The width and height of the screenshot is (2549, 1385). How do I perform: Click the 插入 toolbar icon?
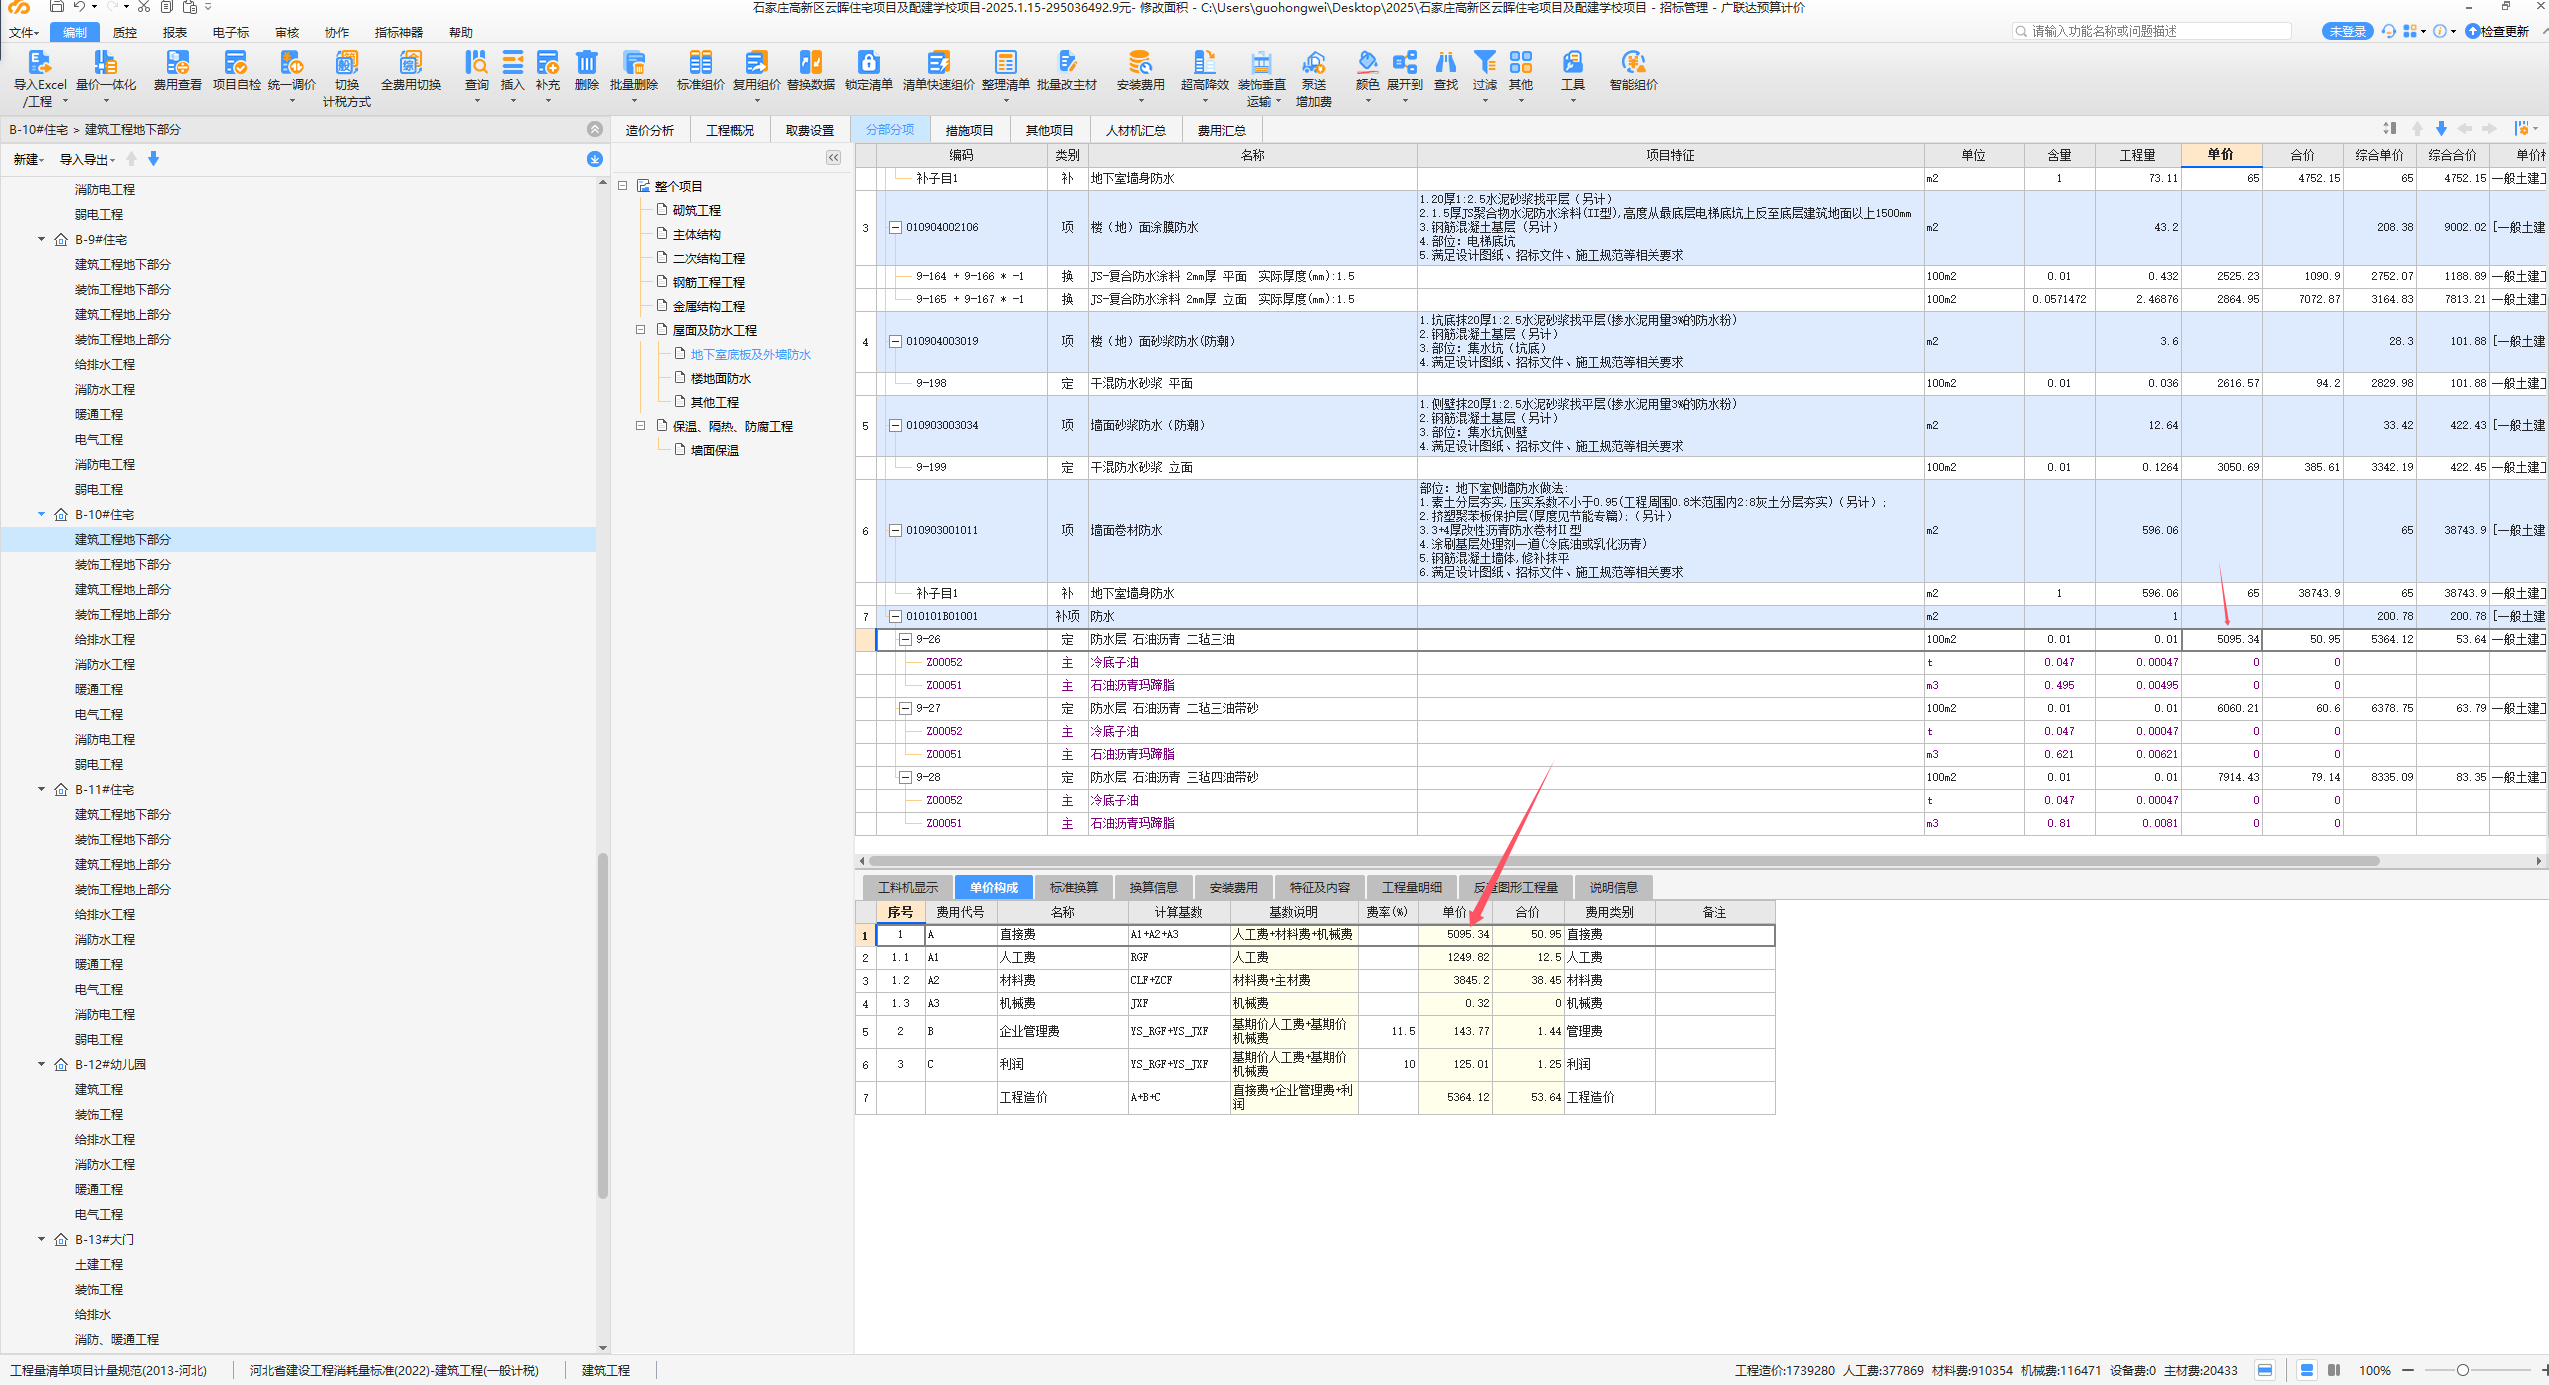tap(512, 63)
